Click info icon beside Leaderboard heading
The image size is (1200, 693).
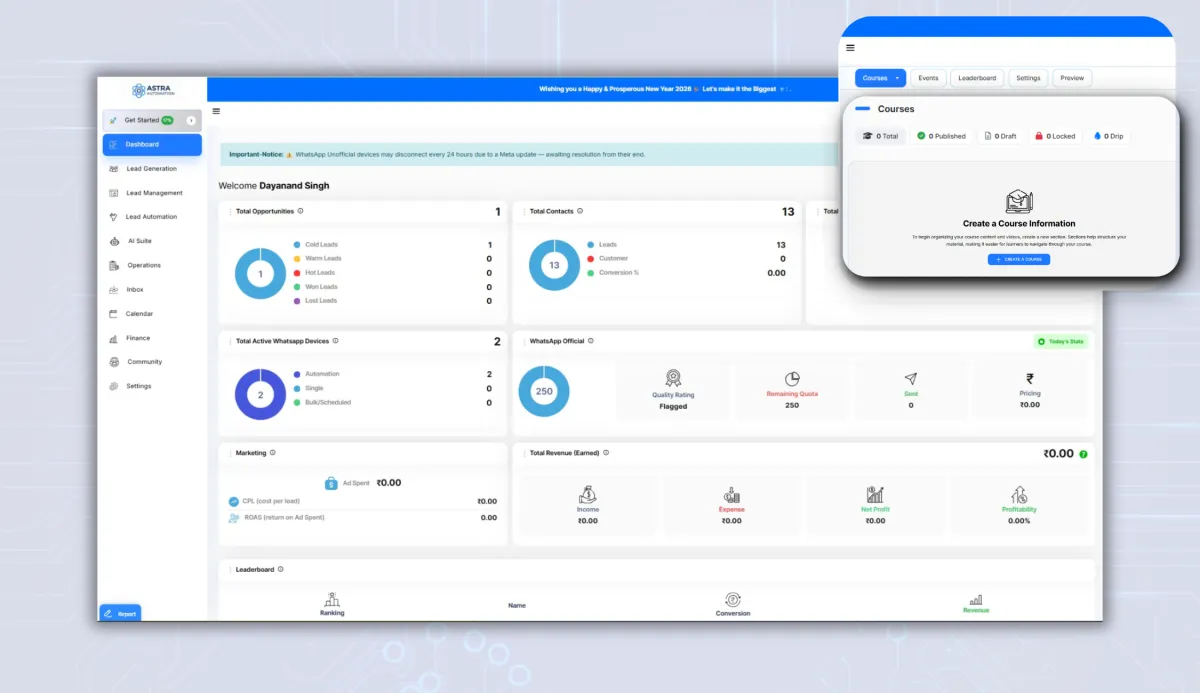coord(280,569)
